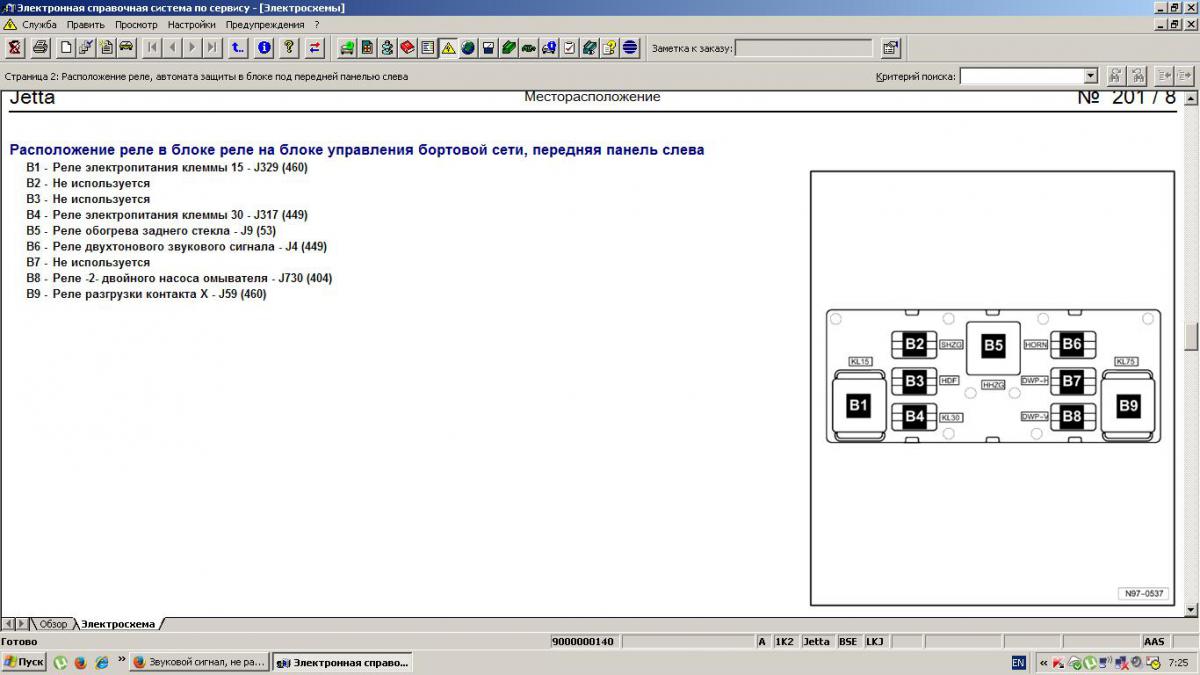Image resolution: width=1200 pixels, height=675 pixels.
Task: Go to first page arrow button
Action: pyautogui.click(x=152, y=47)
